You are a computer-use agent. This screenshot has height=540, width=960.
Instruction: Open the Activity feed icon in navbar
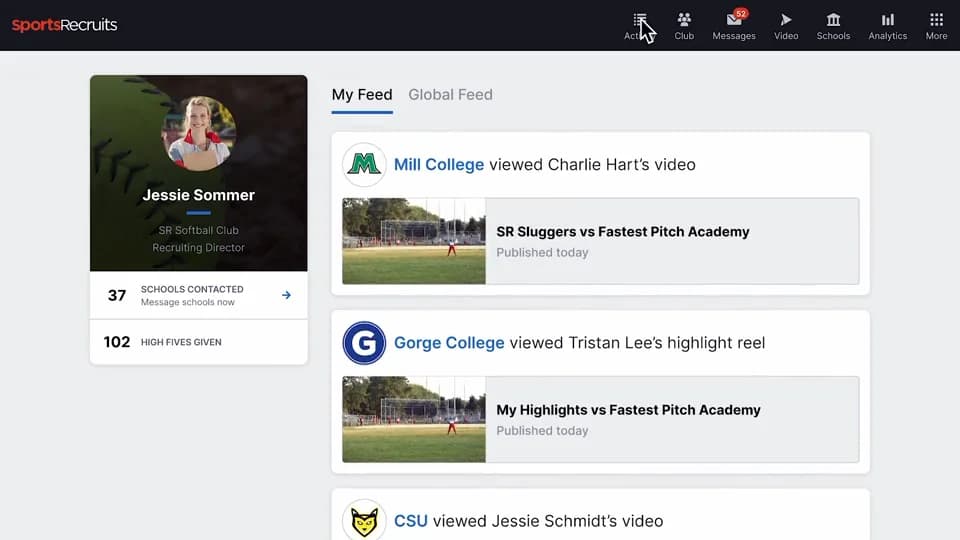(x=639, y=26)
